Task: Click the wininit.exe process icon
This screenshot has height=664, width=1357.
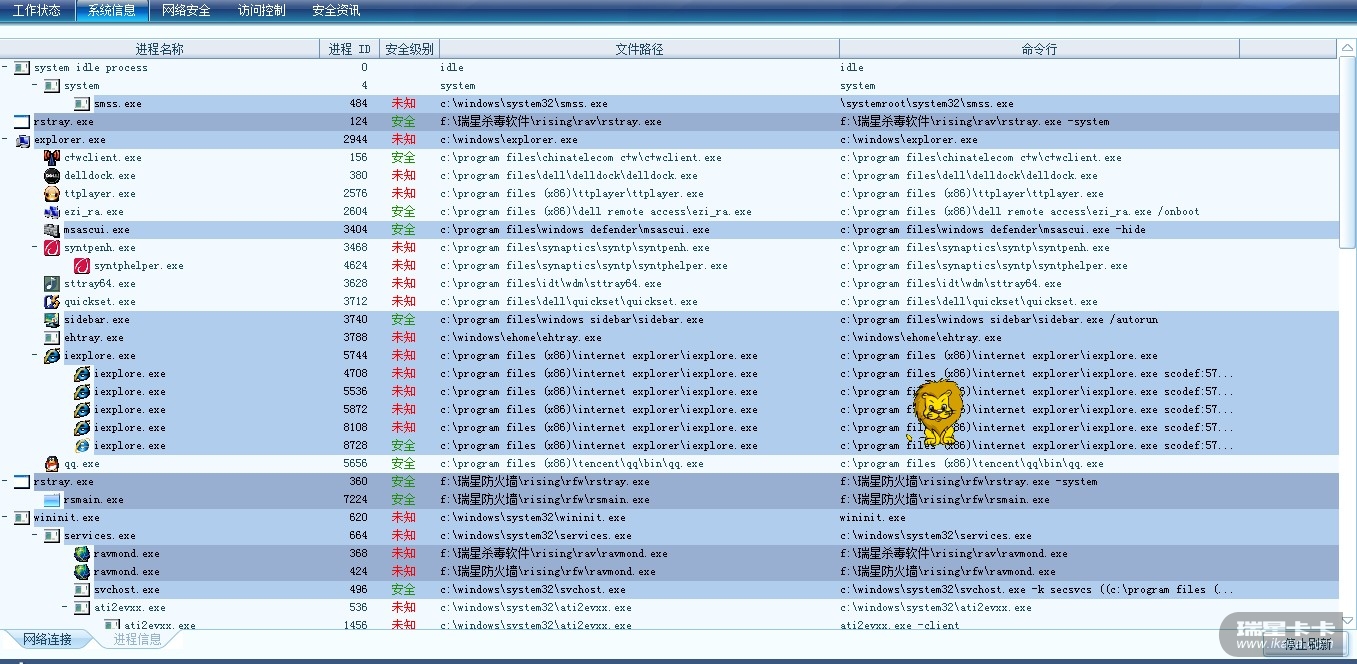Action: 22,518
